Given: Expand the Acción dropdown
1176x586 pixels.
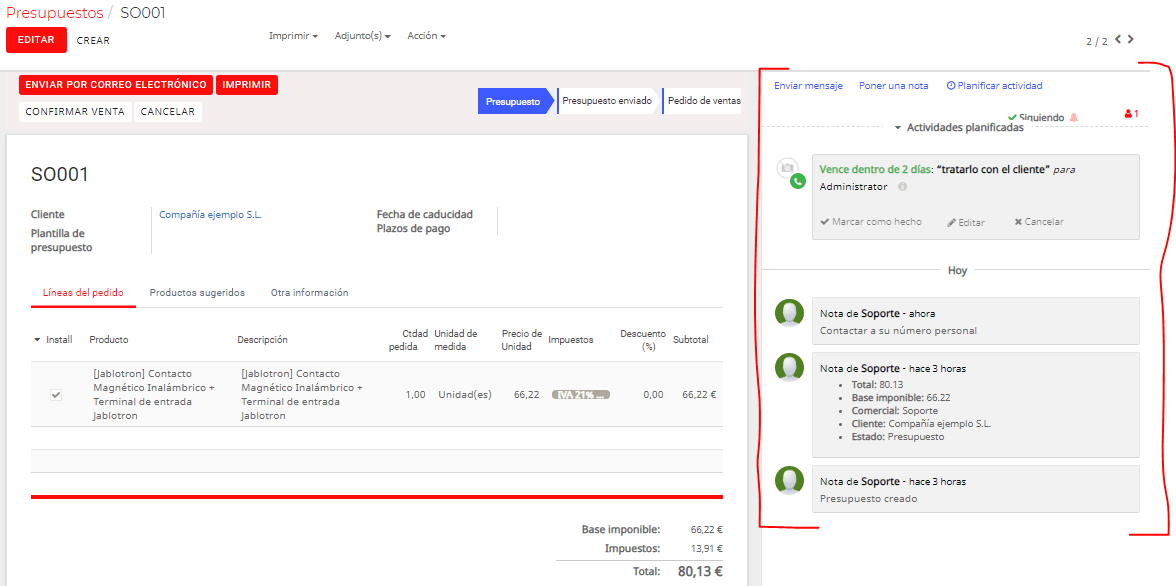Looking at the screenshot, I should [426, 35].
